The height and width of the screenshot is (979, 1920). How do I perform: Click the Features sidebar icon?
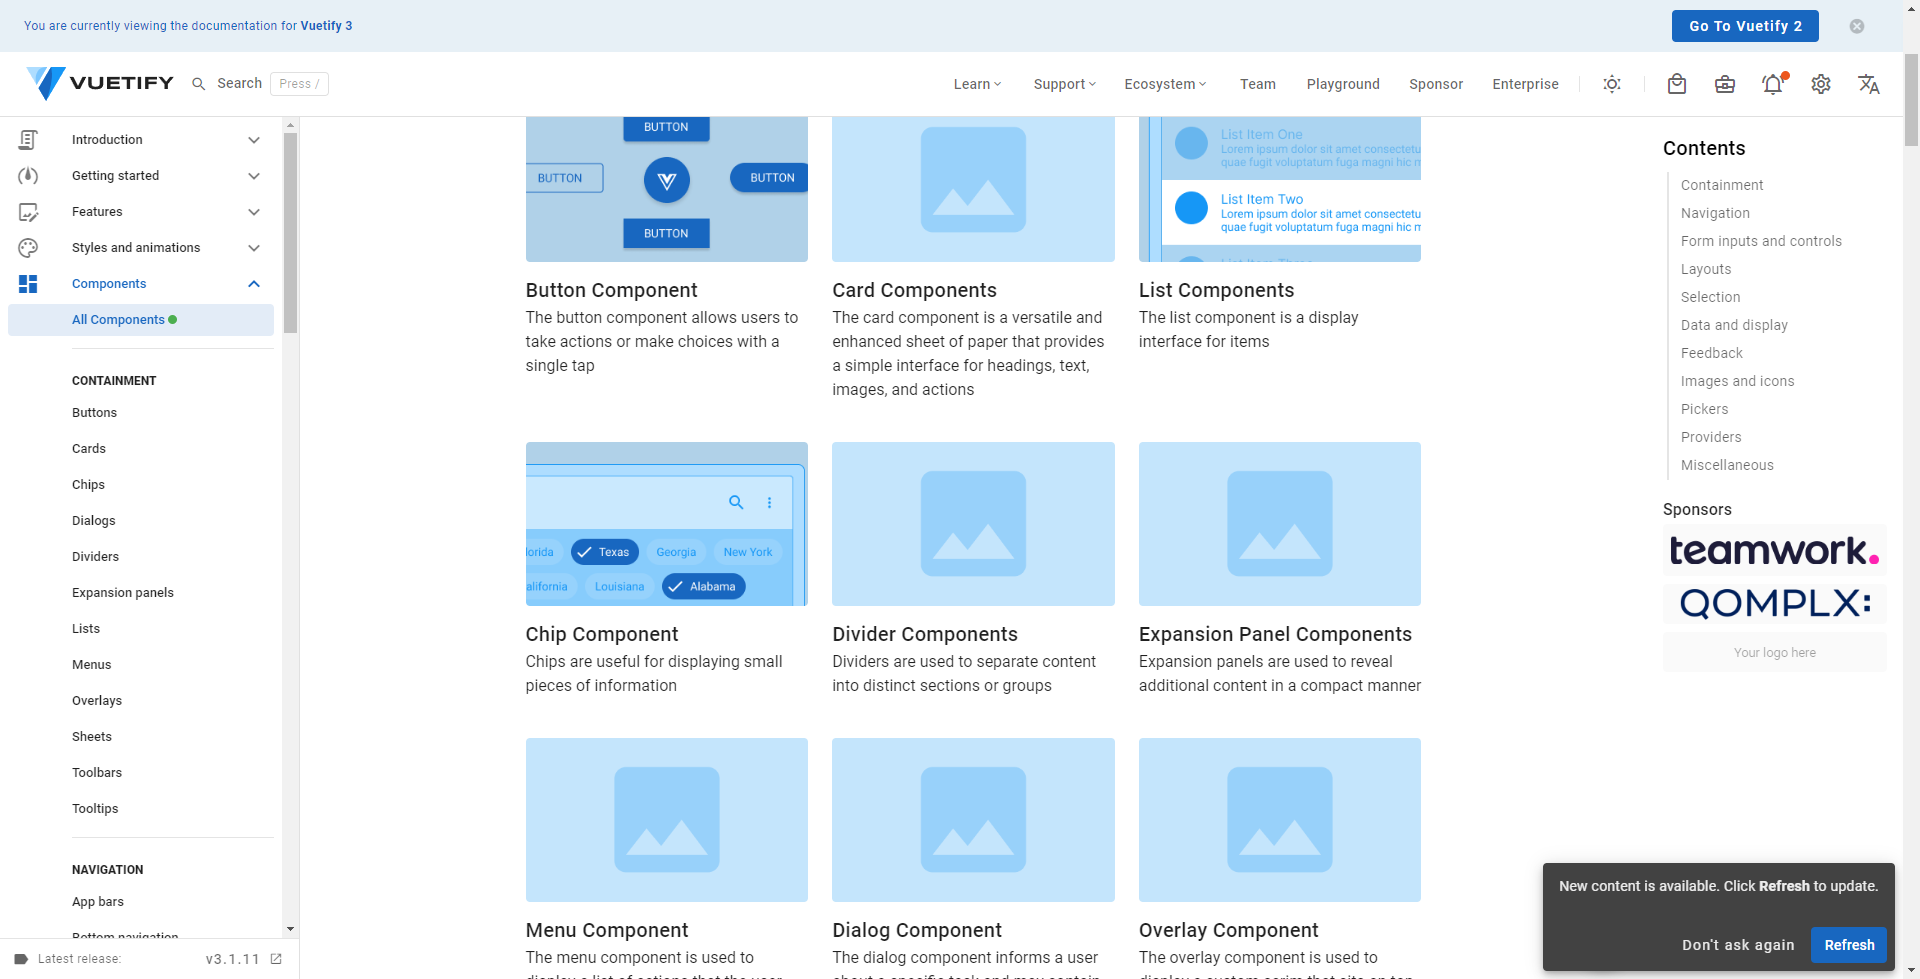pyautogui.click(x=28, y=212)
